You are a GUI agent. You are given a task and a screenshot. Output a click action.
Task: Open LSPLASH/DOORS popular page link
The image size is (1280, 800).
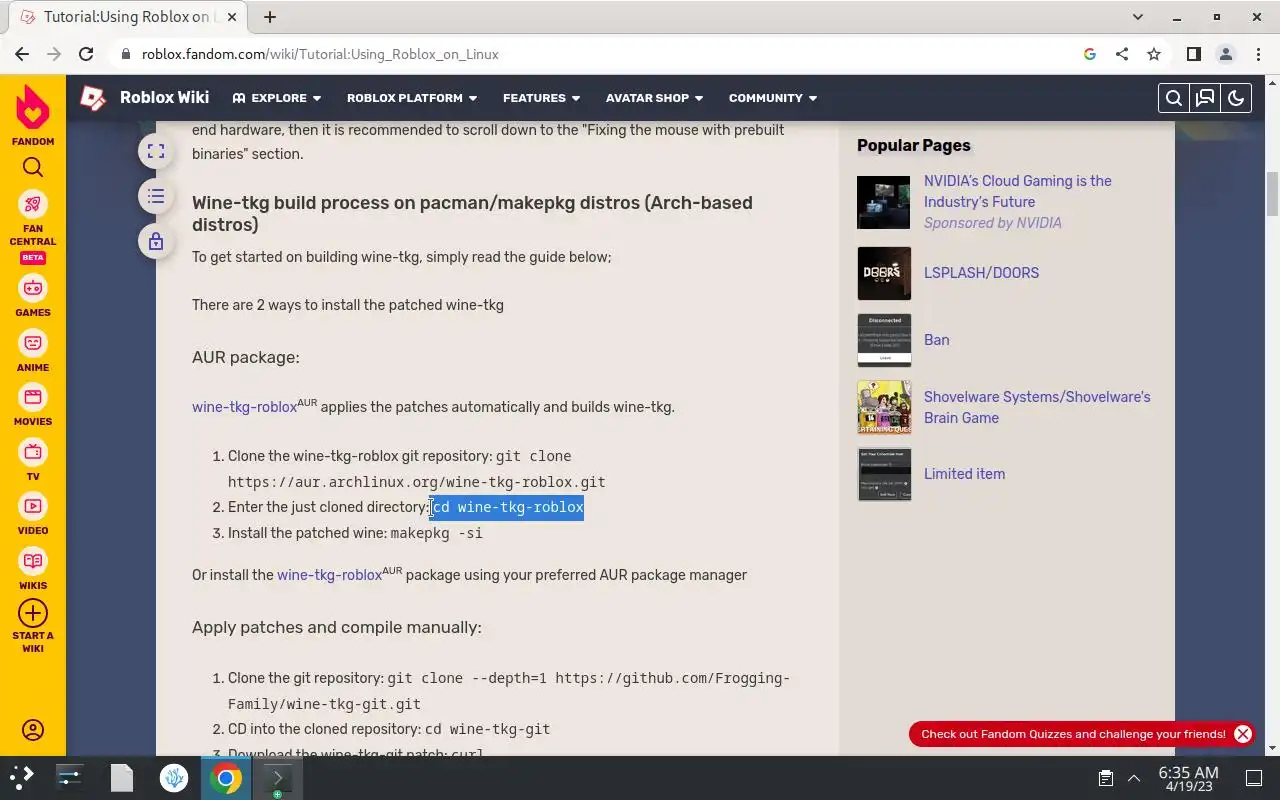point(981,273)
